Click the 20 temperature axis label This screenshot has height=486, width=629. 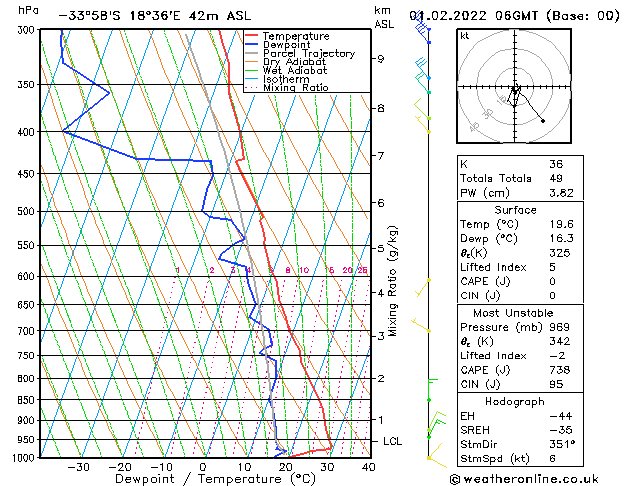pos(286,467)
